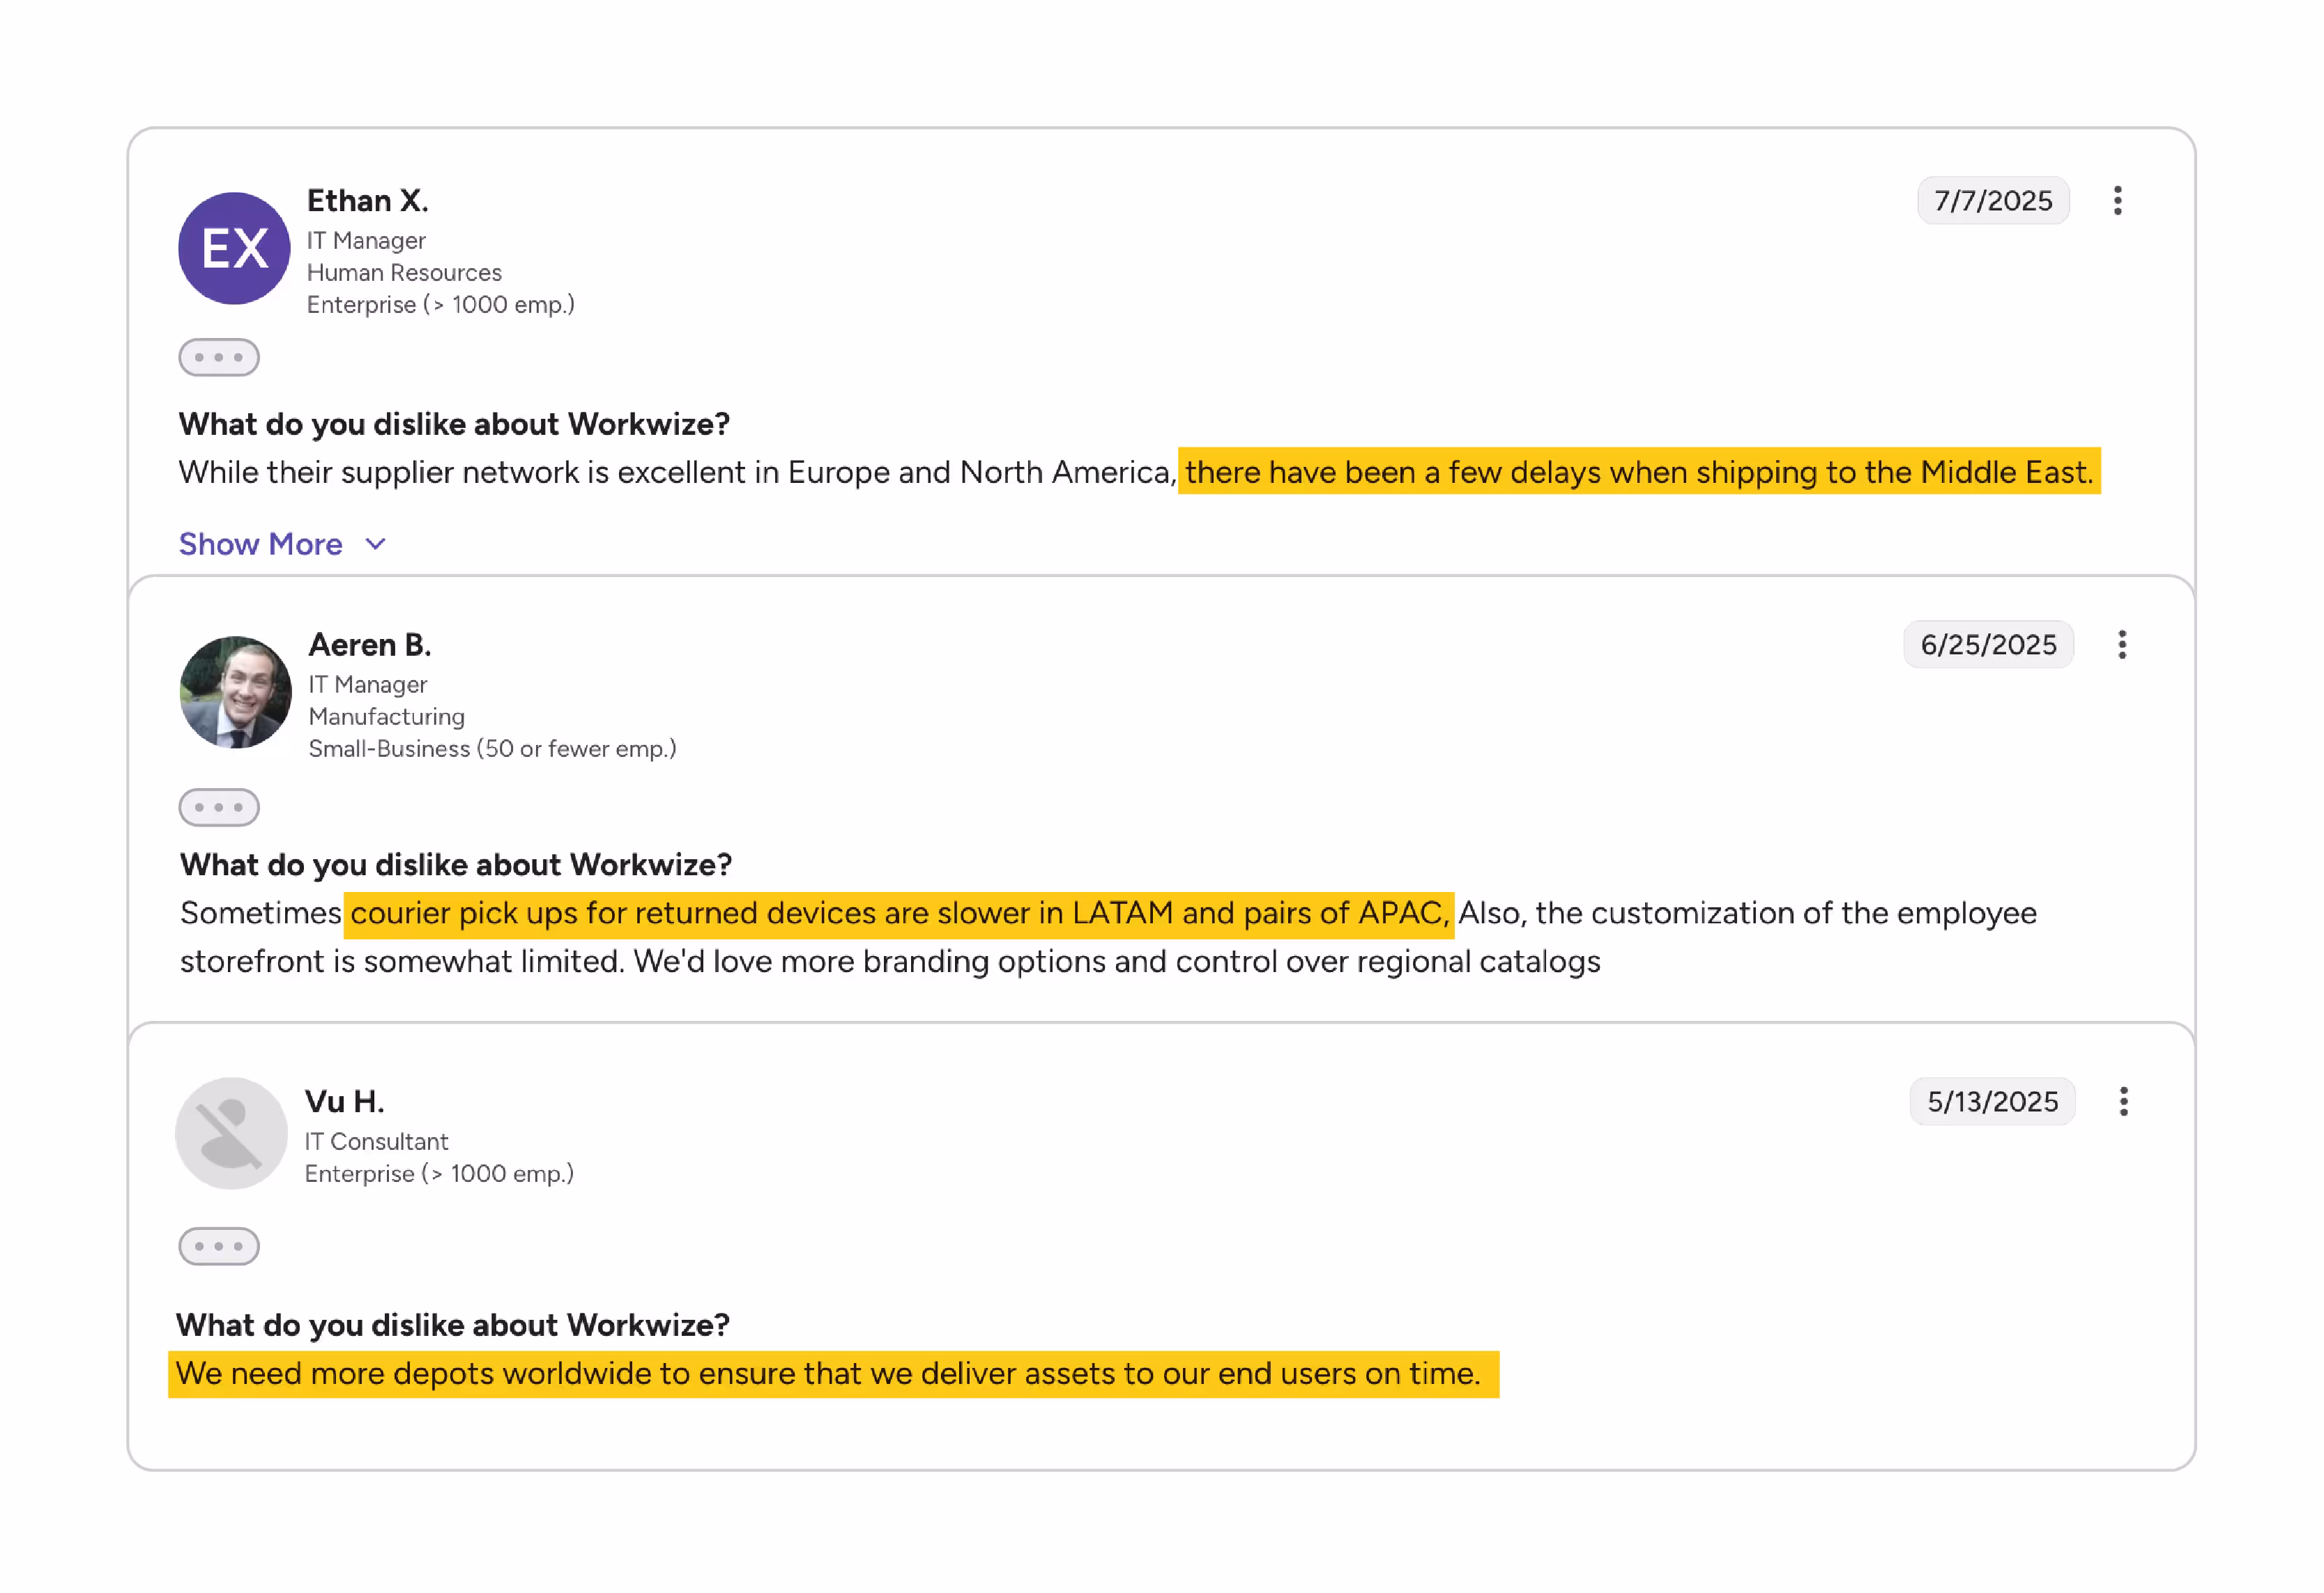Click Vu H.'s gray placeholder avatar
The height and width of the screenshot is (1593, 2324).
[x=231, y=1134]
